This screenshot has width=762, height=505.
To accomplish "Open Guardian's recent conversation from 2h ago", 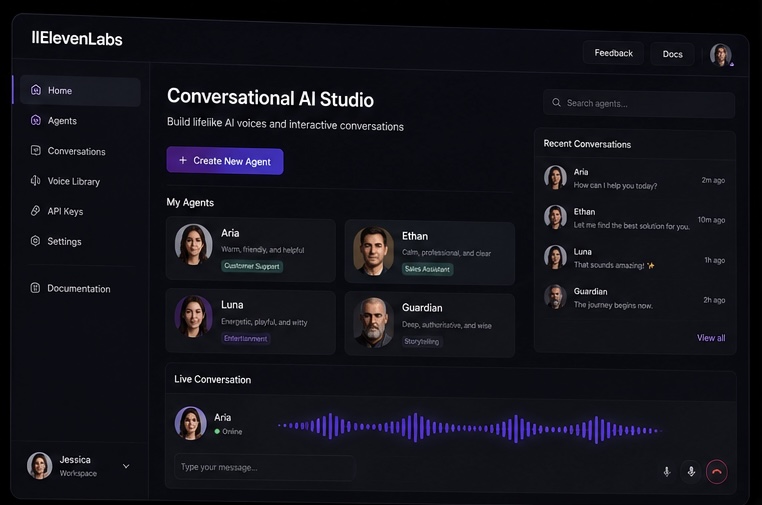I will point(635,298).
